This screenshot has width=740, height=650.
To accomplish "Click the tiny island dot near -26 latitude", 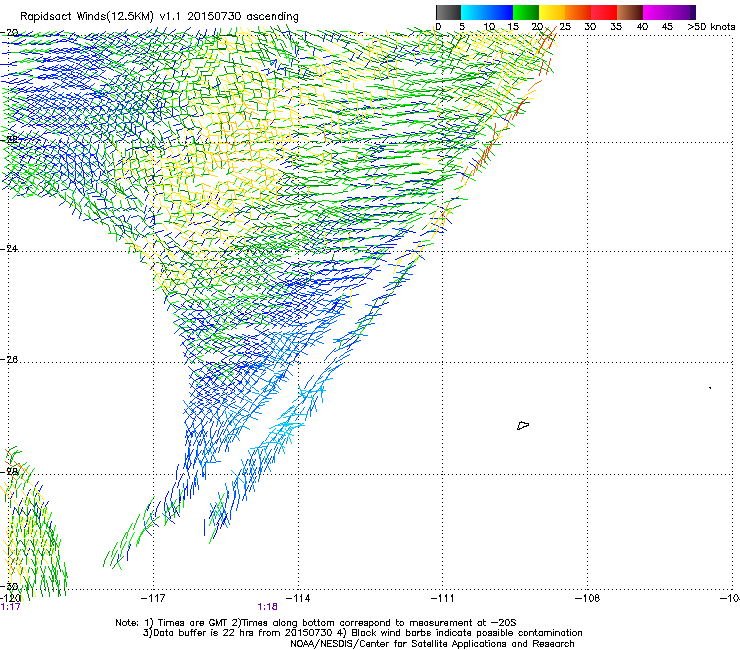I will 710,388.
